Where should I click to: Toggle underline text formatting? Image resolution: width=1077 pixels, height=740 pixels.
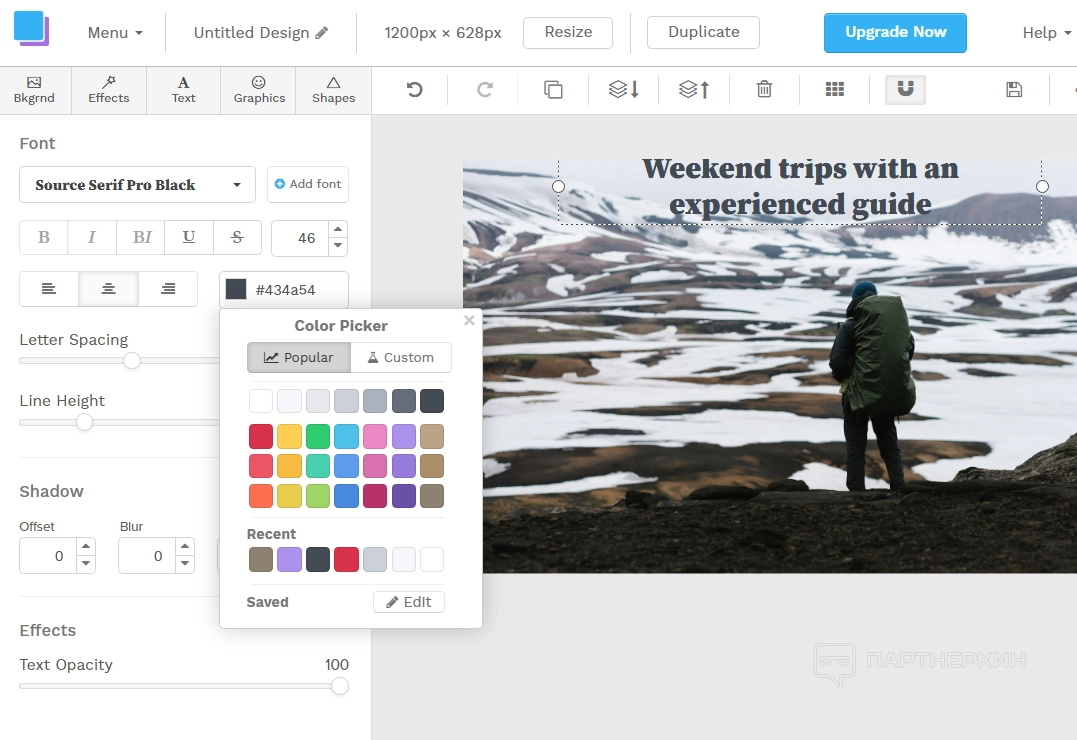coord(188,238)
